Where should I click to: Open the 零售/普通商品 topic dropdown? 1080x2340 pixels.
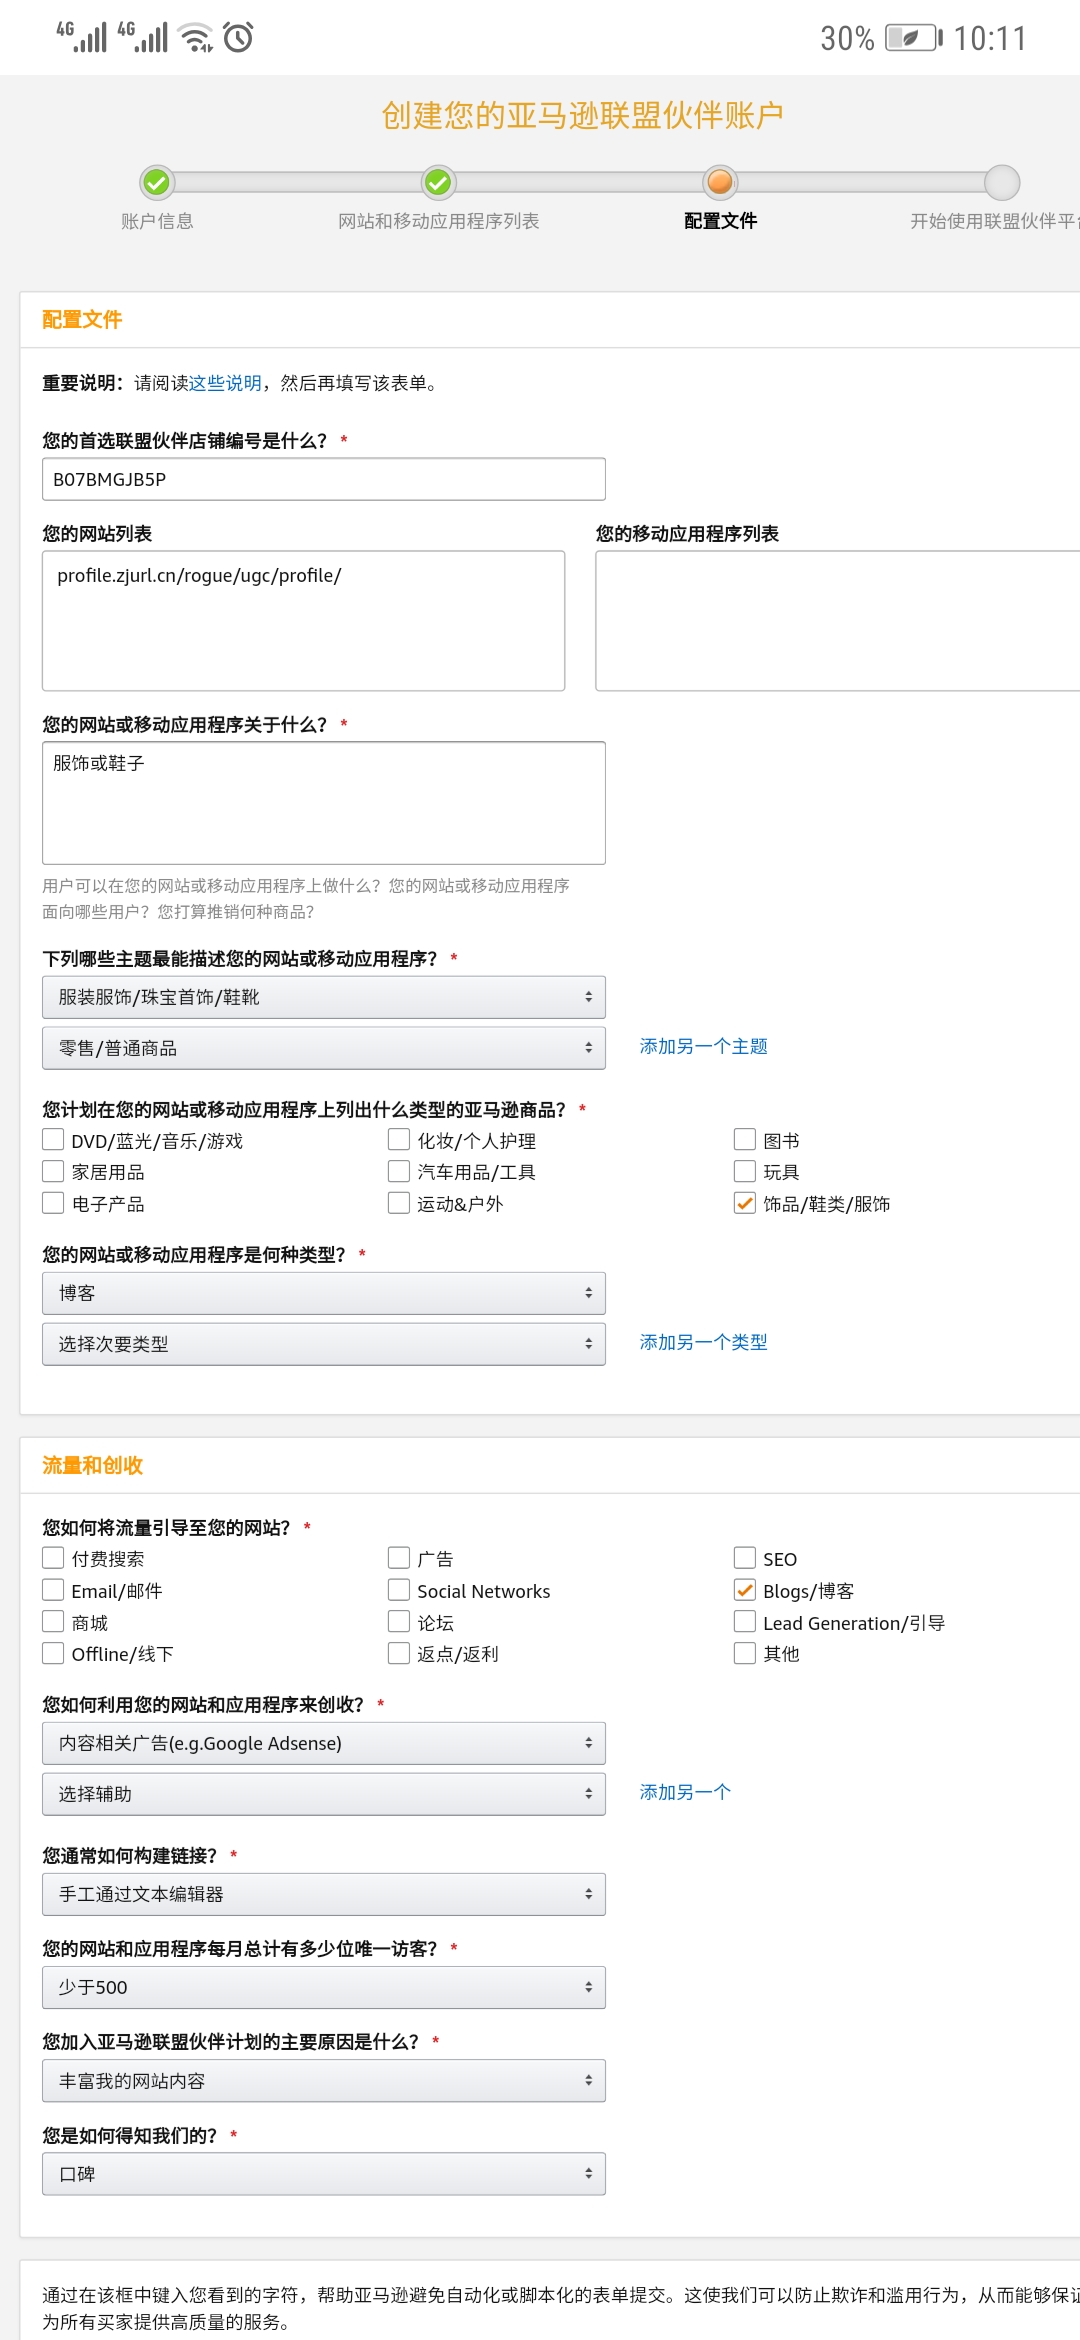[324, 1048]
